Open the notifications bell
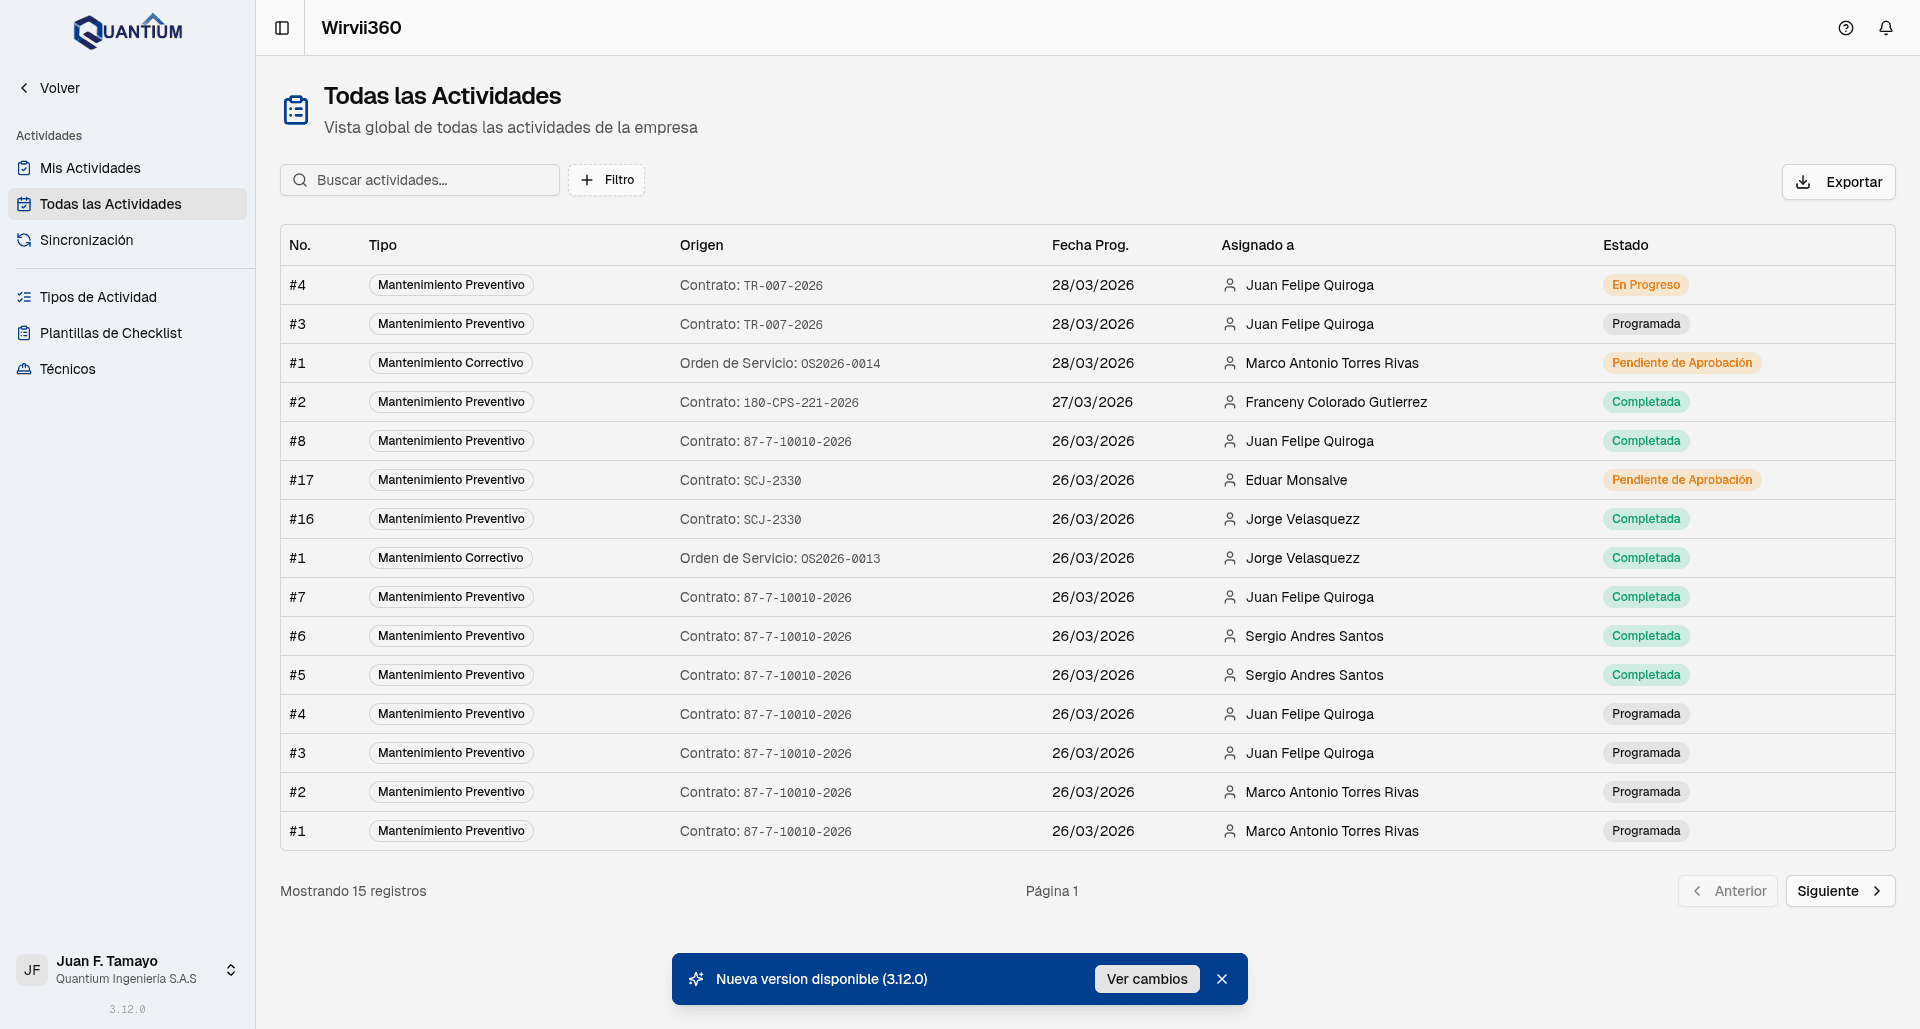Screen dimensions: 1920x1029 coord(1885,28)
